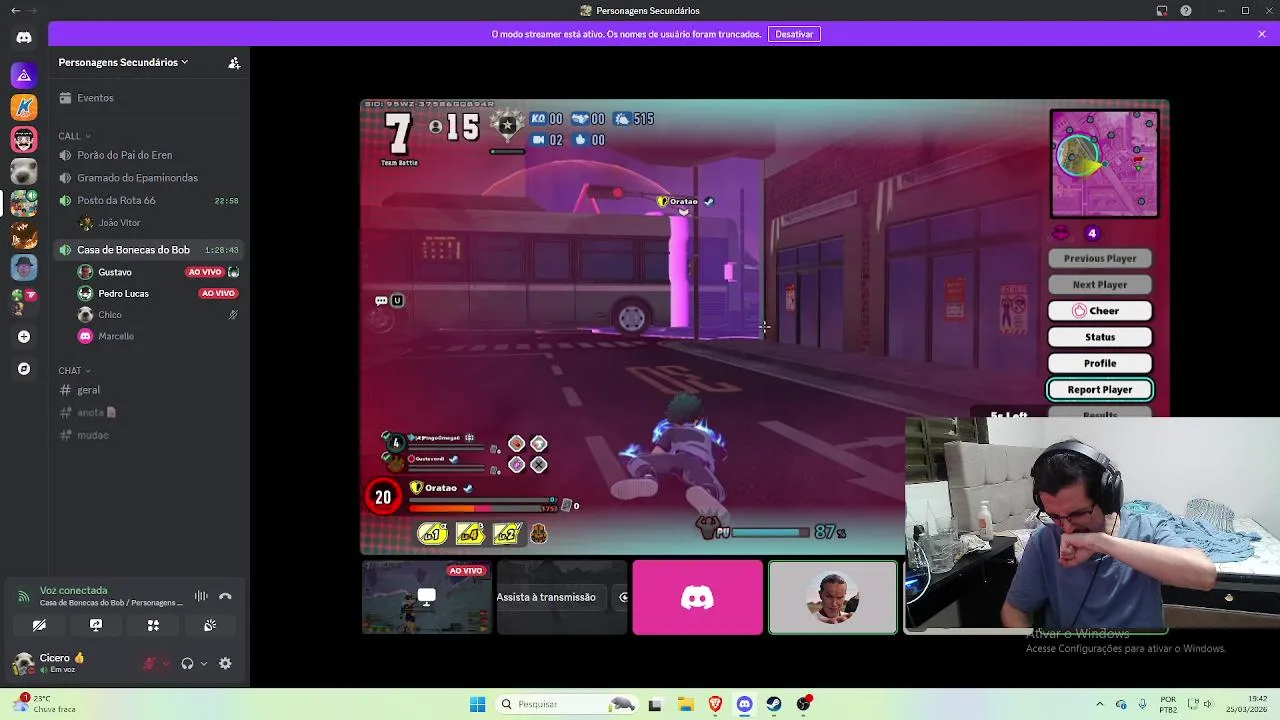This screenshot has height=720, width=1280.
Task: Open headphone output options arrow
Action: point(204,663)
